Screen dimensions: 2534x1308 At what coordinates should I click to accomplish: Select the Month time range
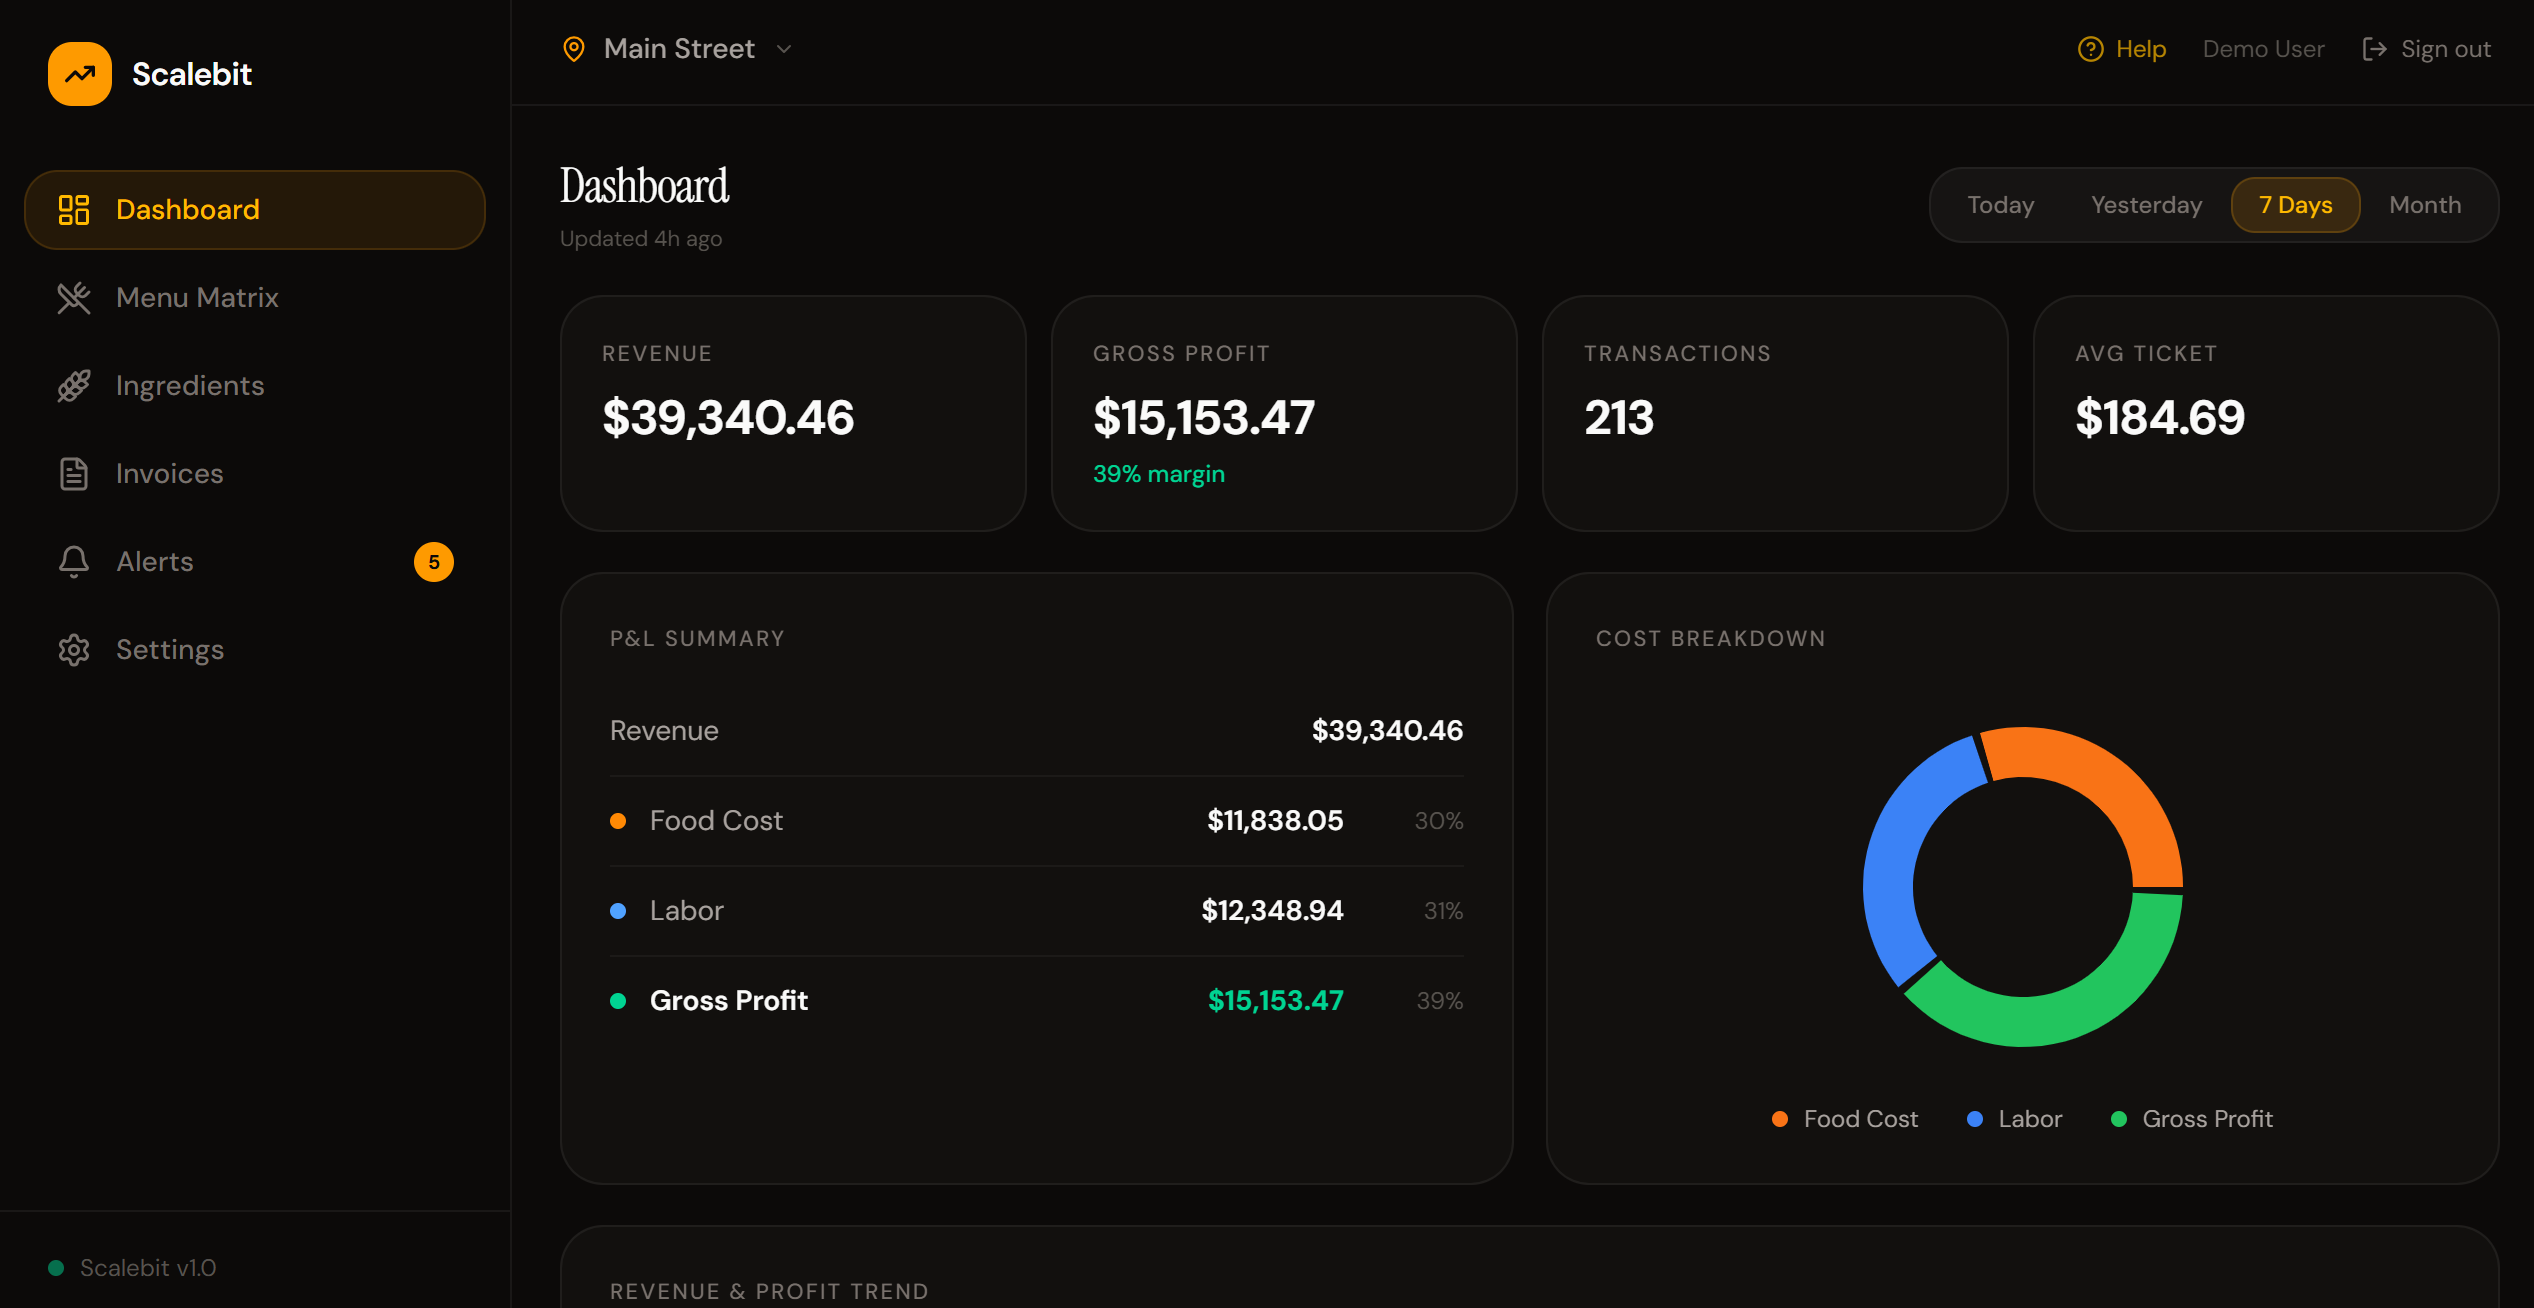2424,205
